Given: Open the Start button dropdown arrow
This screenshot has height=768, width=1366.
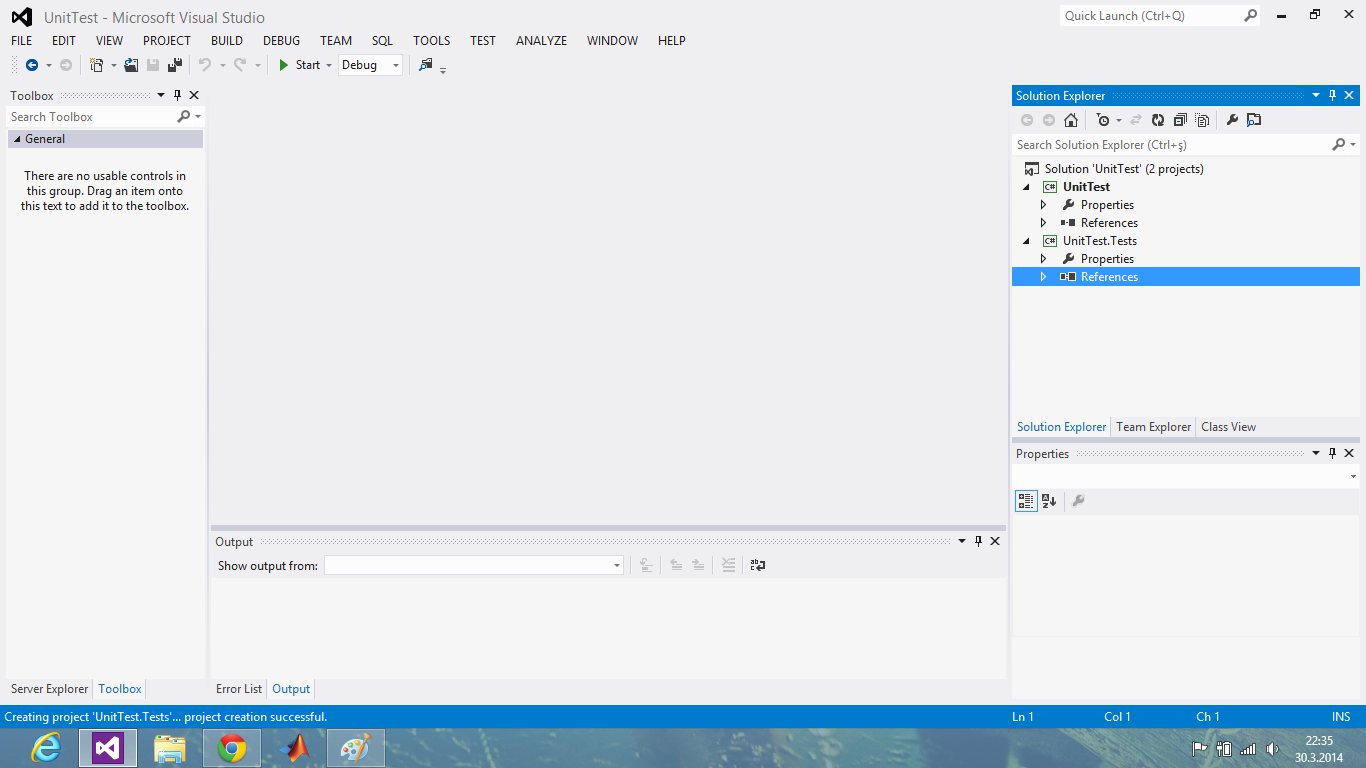Looking at the screenshot, I should 328,66.
